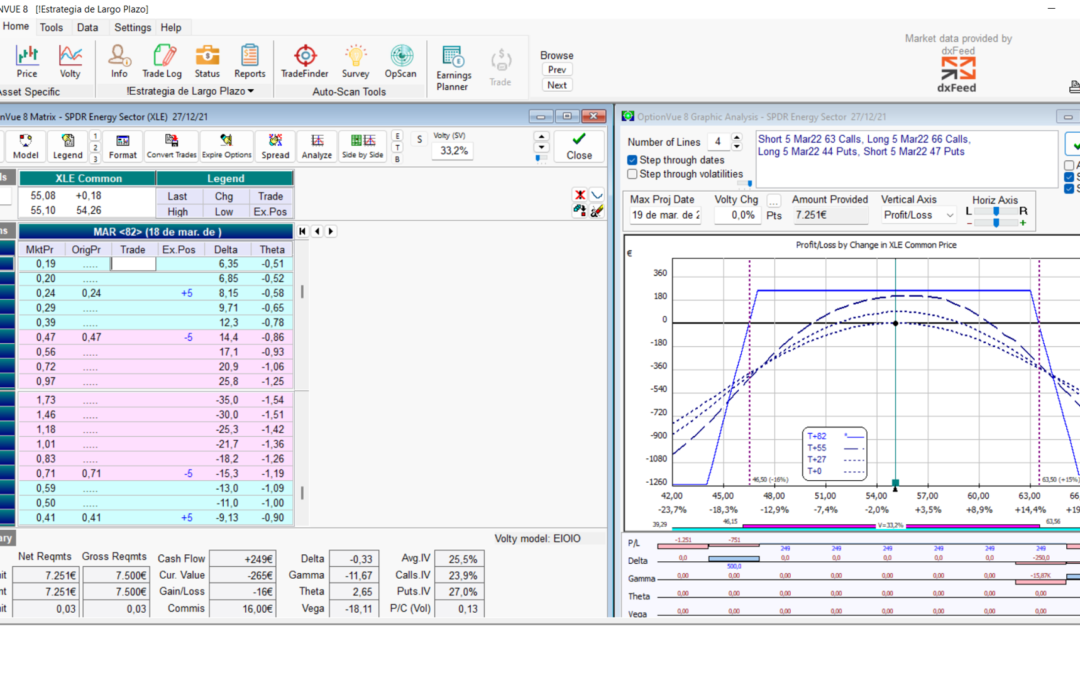Click the Expire Options icon

(227, 147)
